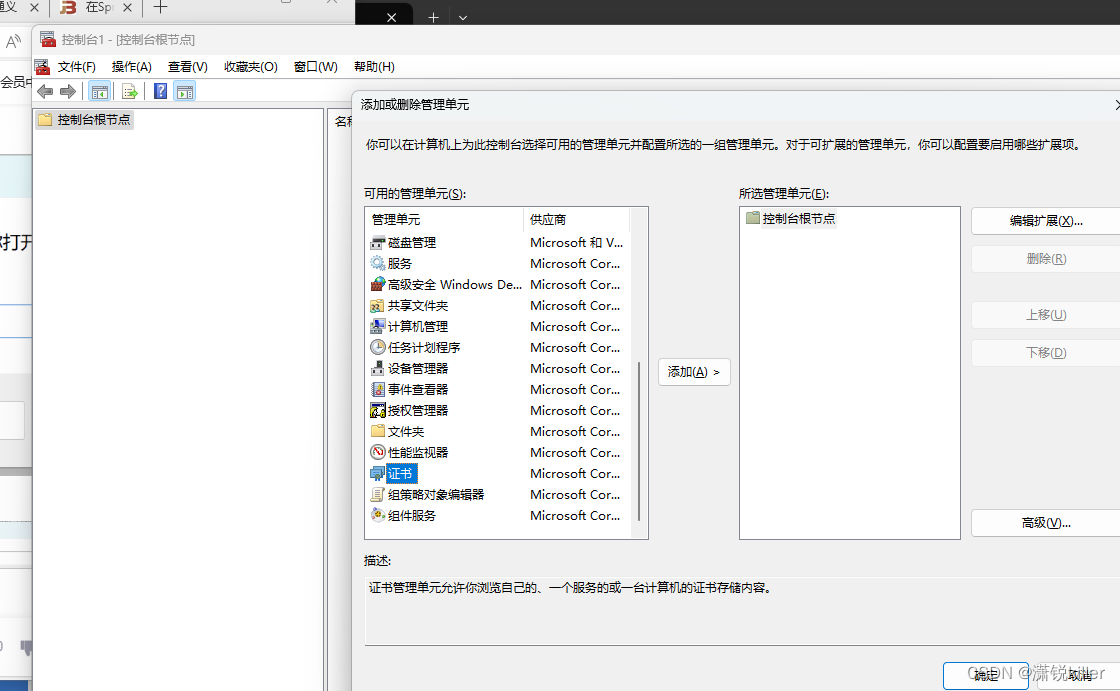This screenshot has width=1120, height=691.
Task: Click the Back arrow in MMC toolbar
Action: 45,91
